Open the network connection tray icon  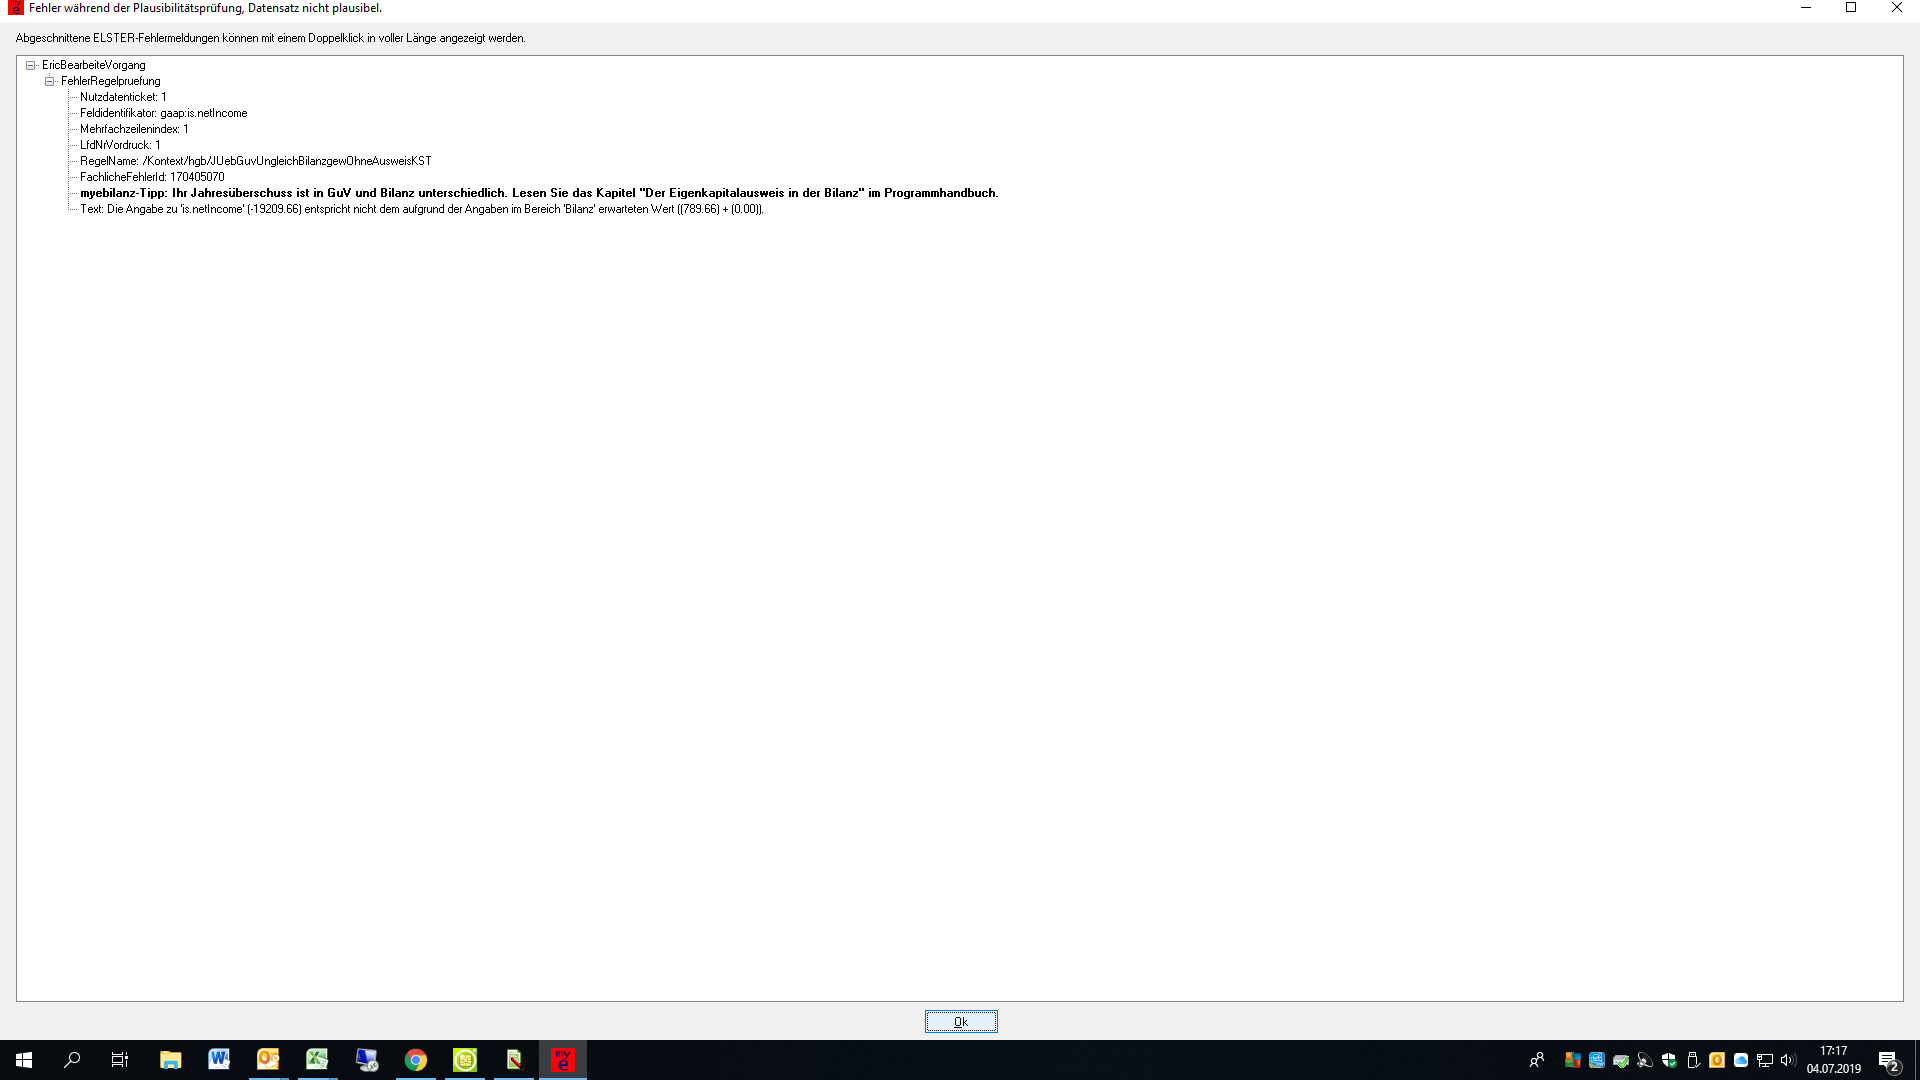tap(1765, 1060)
